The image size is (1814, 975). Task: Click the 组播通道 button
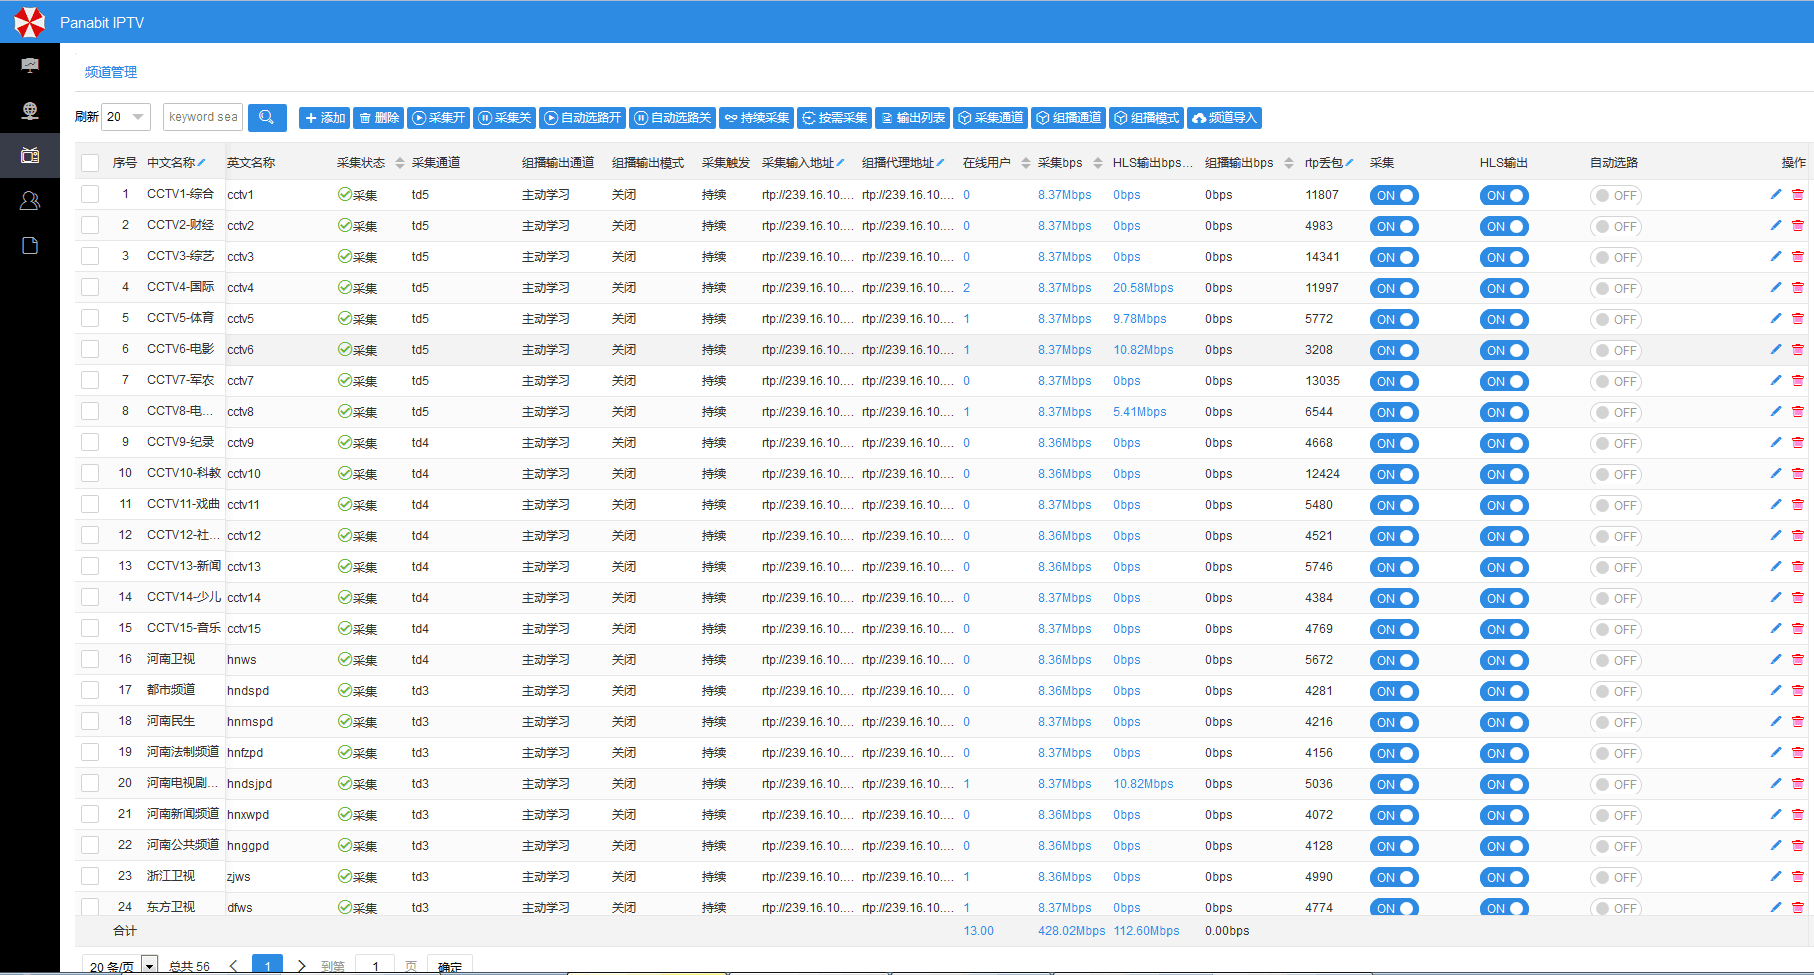point(1069,118)
